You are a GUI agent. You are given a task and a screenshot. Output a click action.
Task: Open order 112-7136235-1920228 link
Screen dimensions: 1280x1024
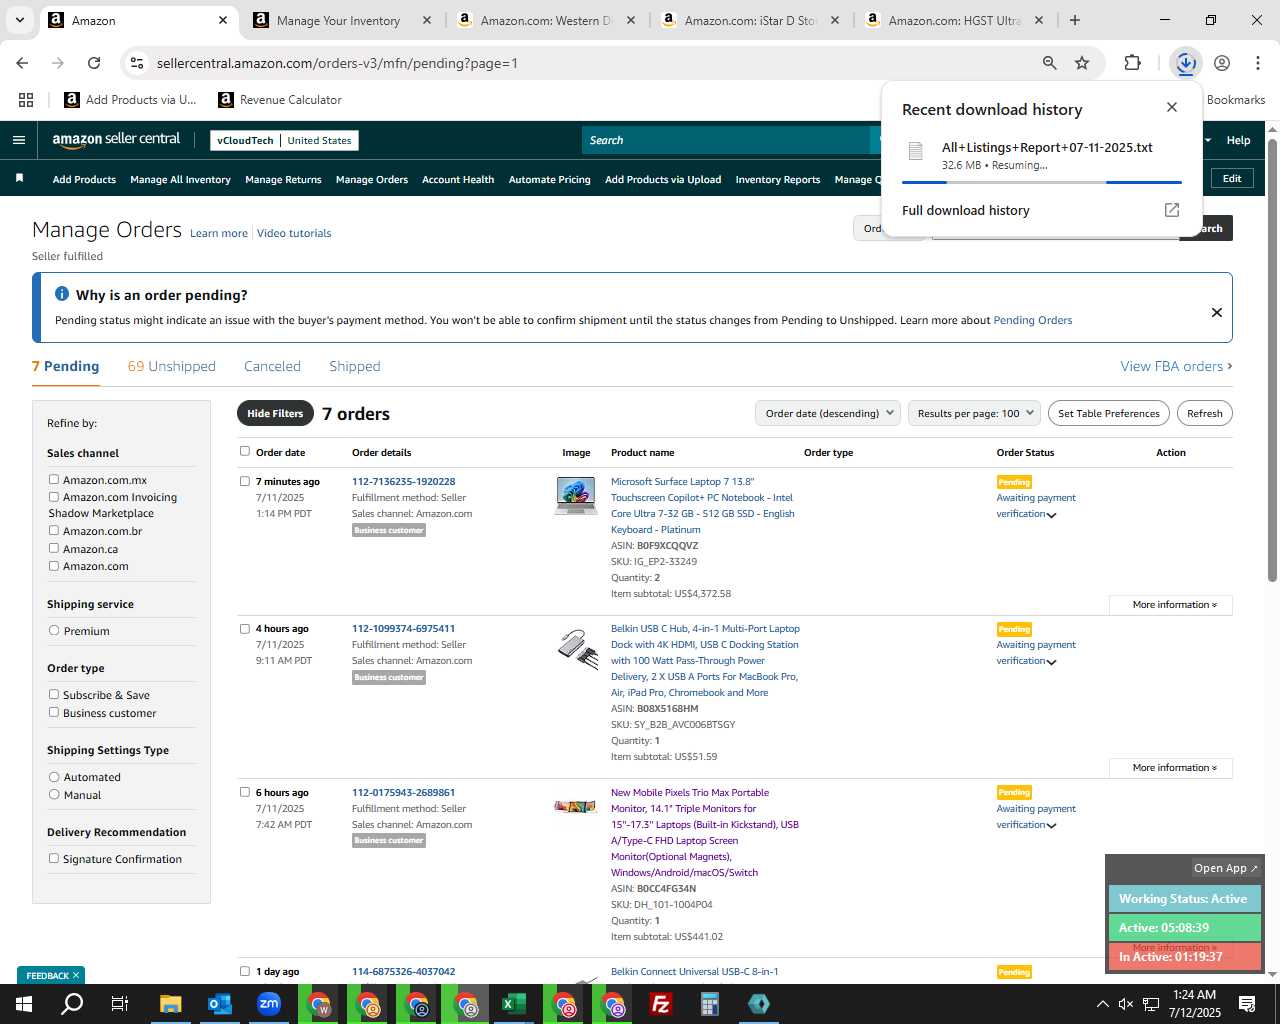point(403,481)
